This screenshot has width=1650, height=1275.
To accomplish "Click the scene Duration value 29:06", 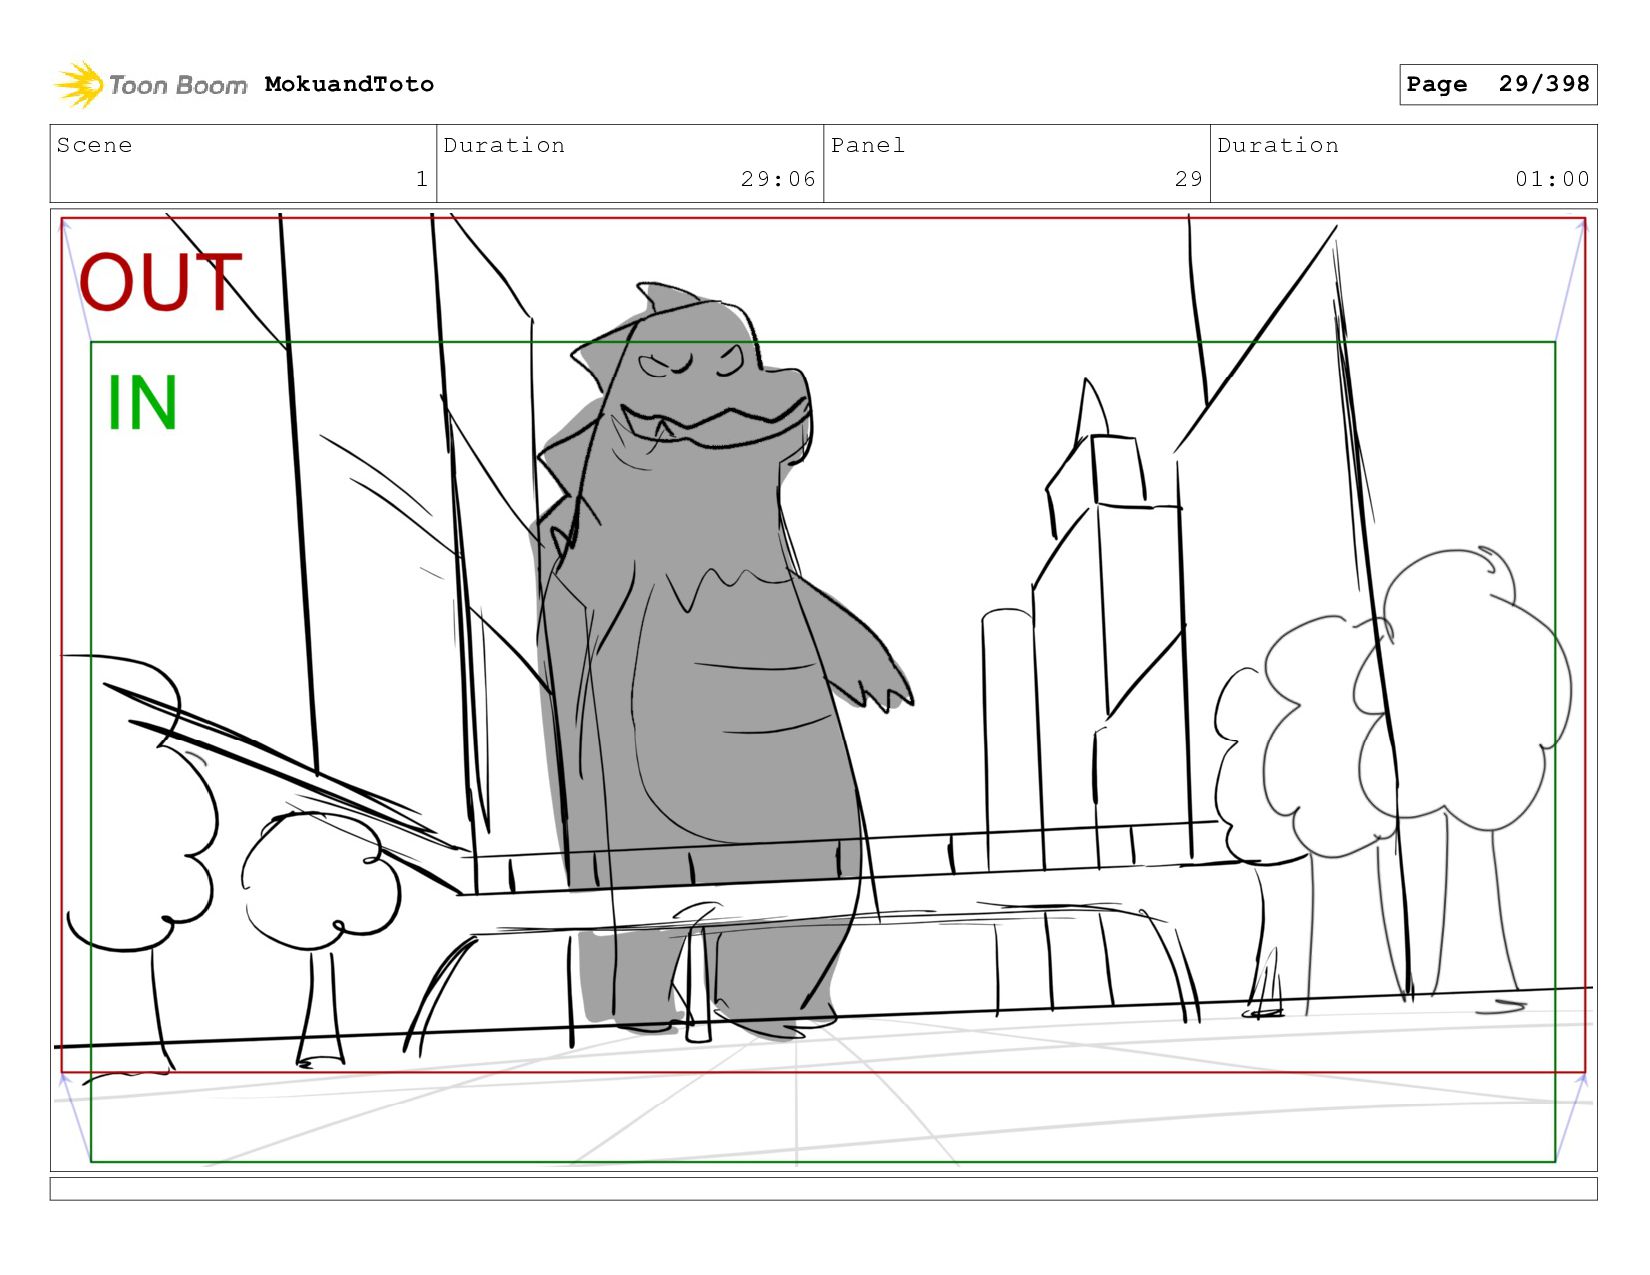I will click(x=778, y=179).
